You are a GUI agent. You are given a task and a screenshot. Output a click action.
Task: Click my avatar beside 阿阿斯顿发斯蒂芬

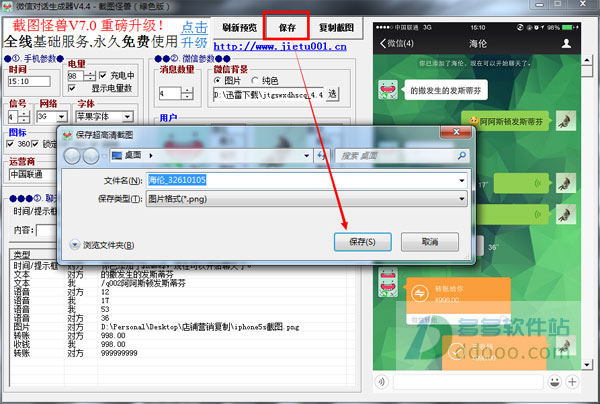click(566, 121)
